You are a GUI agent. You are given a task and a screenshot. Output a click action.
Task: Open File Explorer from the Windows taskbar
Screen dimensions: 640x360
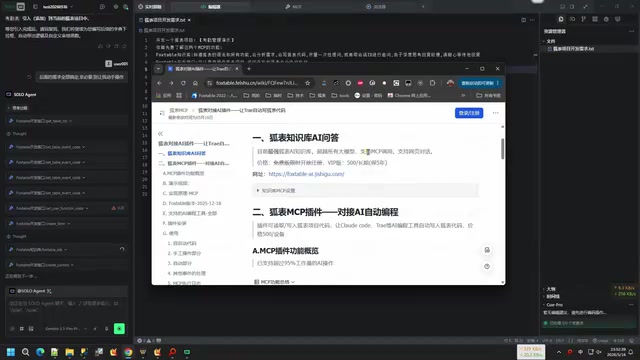point(69,352)
